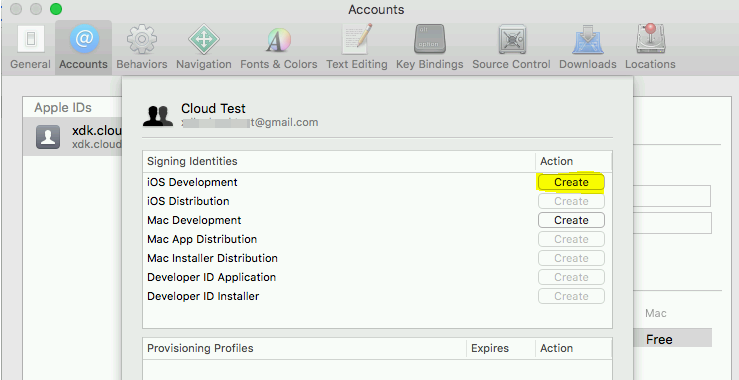Select the Accounts preferences icon
This screenshot has width=739, height=380.
[x=83, y=48]
